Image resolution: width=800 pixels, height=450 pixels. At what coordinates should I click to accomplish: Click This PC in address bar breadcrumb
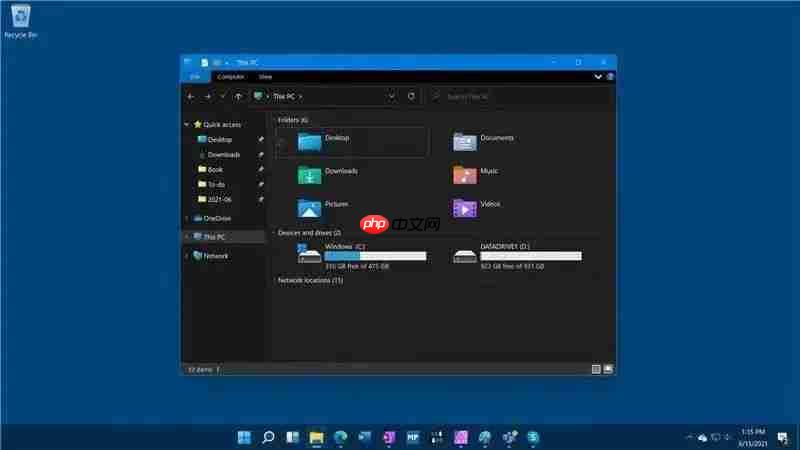pos(284,96)
